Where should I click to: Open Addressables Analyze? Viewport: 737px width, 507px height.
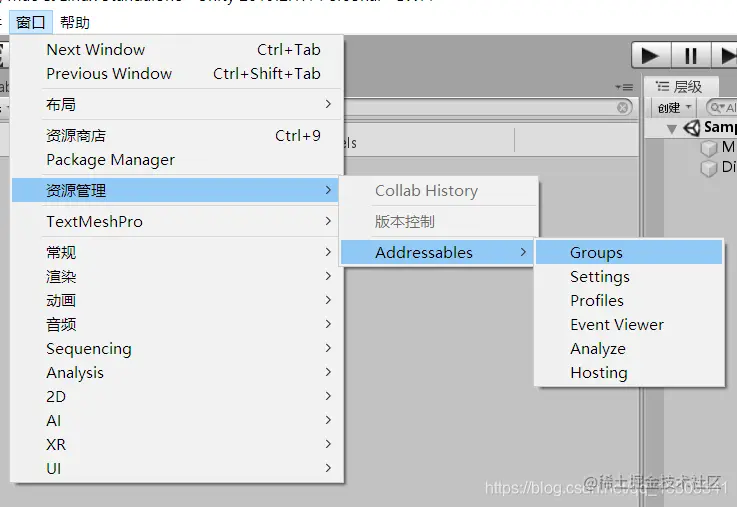(x=629, y=348)
